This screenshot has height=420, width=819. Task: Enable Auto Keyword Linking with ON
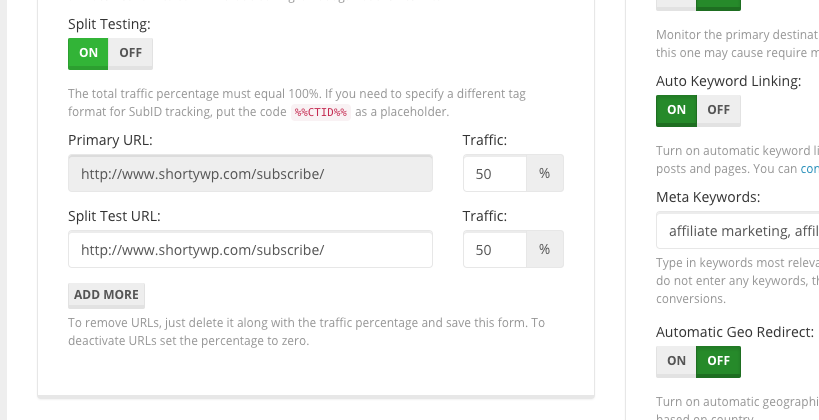point(676,110)
